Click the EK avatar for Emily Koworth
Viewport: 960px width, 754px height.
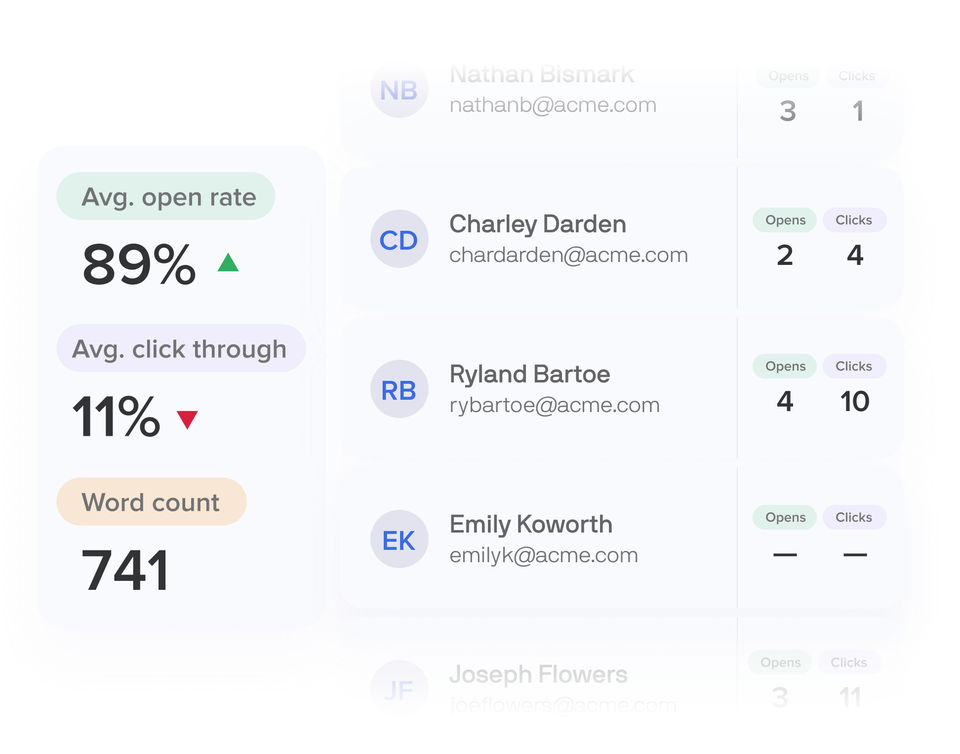tap(399, 539)
